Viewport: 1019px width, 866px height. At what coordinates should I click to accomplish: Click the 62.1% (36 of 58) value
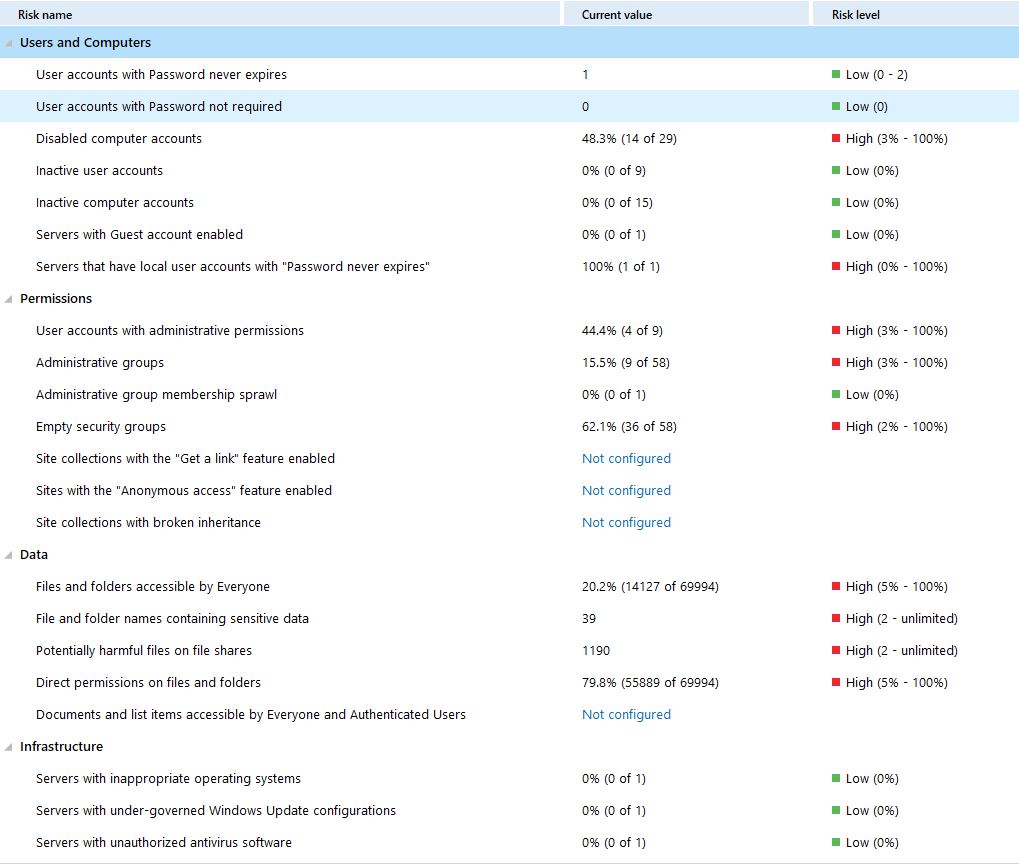(629, 427)
